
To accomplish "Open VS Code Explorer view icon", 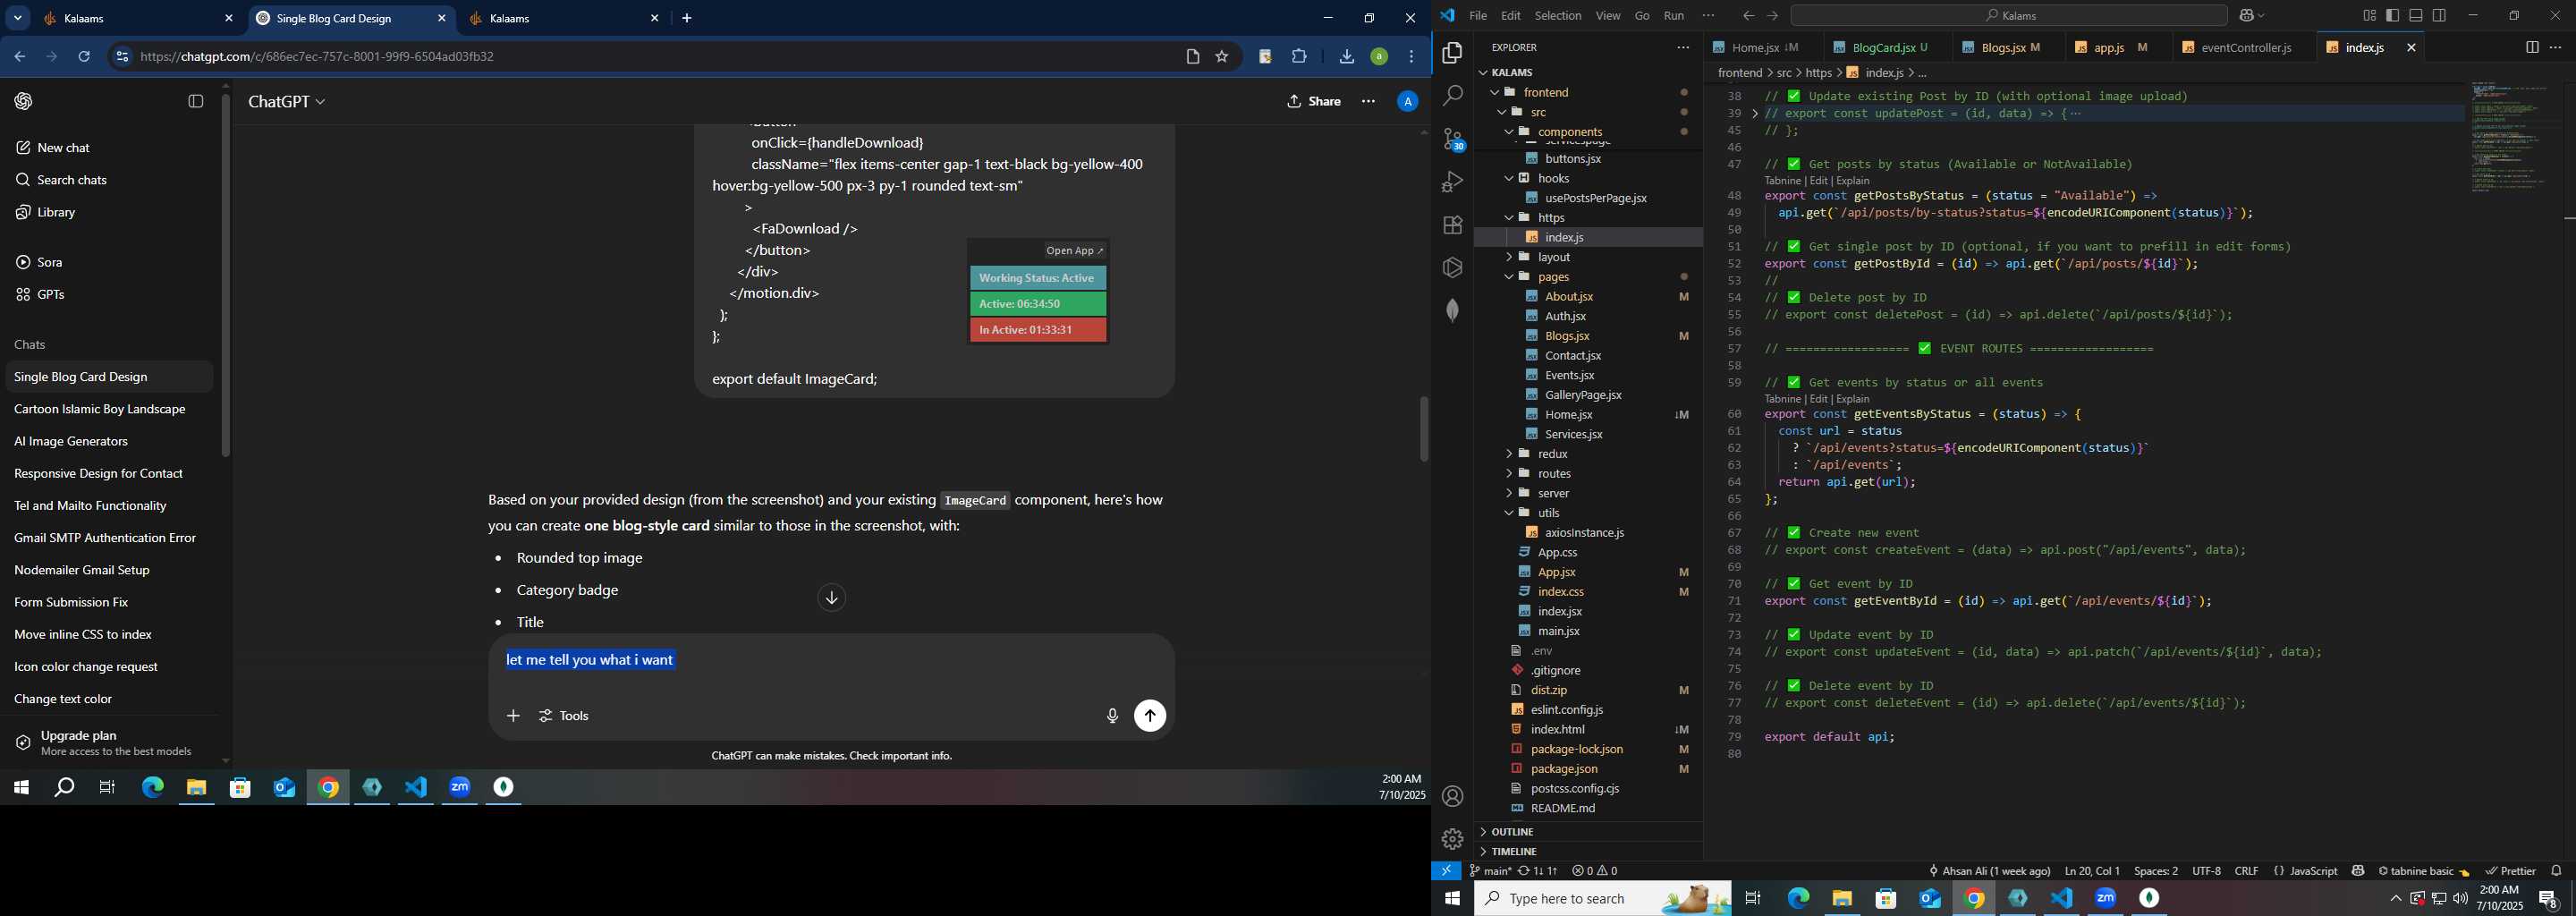I will click(x=1452, y=52).
